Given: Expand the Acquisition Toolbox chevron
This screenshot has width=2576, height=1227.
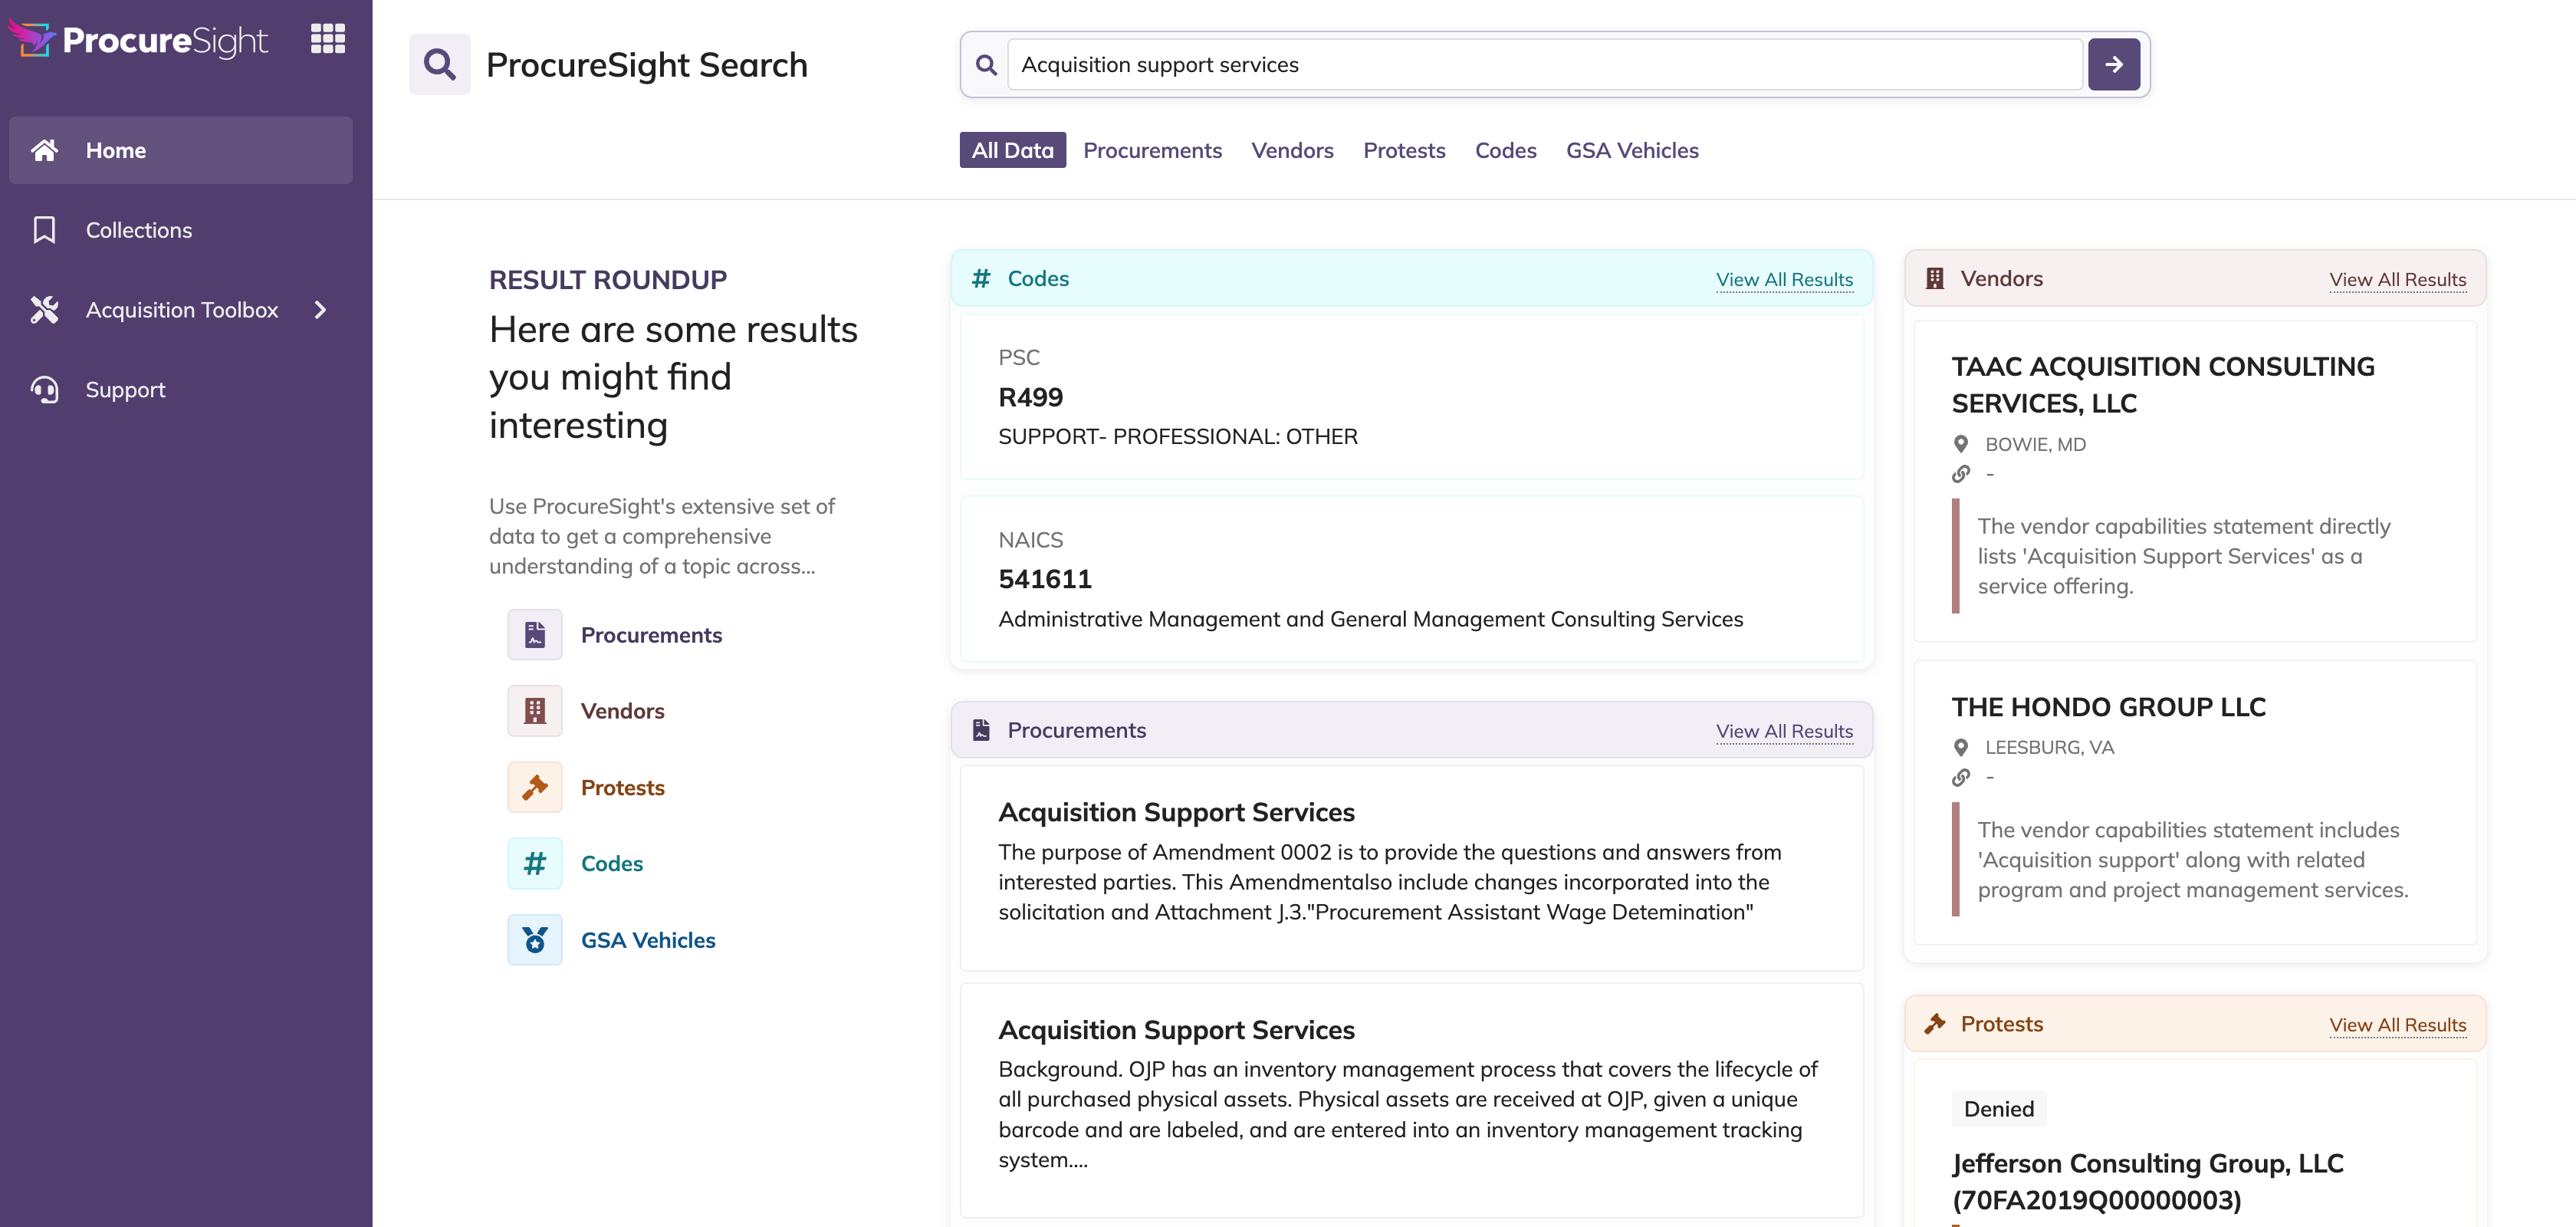Looking at the screenshot, I should (320, 310).
